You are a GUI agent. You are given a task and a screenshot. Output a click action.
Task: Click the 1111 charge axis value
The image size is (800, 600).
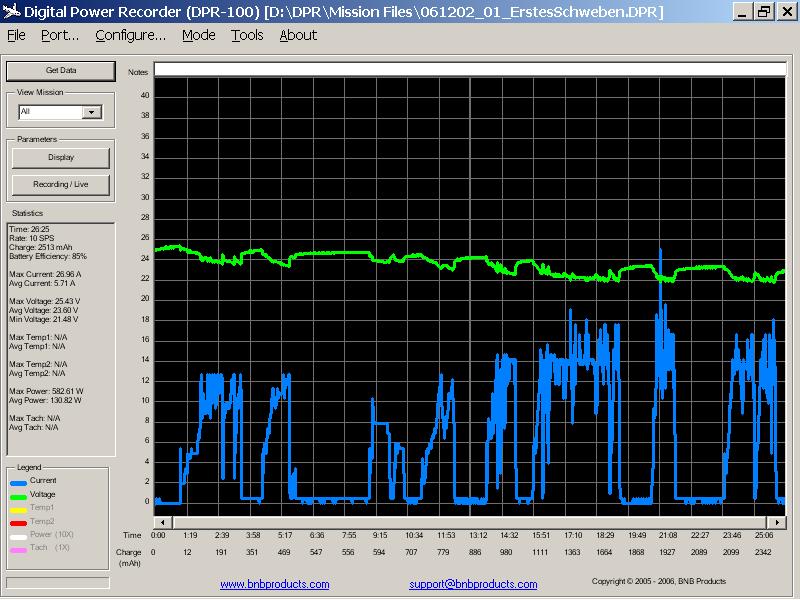point(540,552)
